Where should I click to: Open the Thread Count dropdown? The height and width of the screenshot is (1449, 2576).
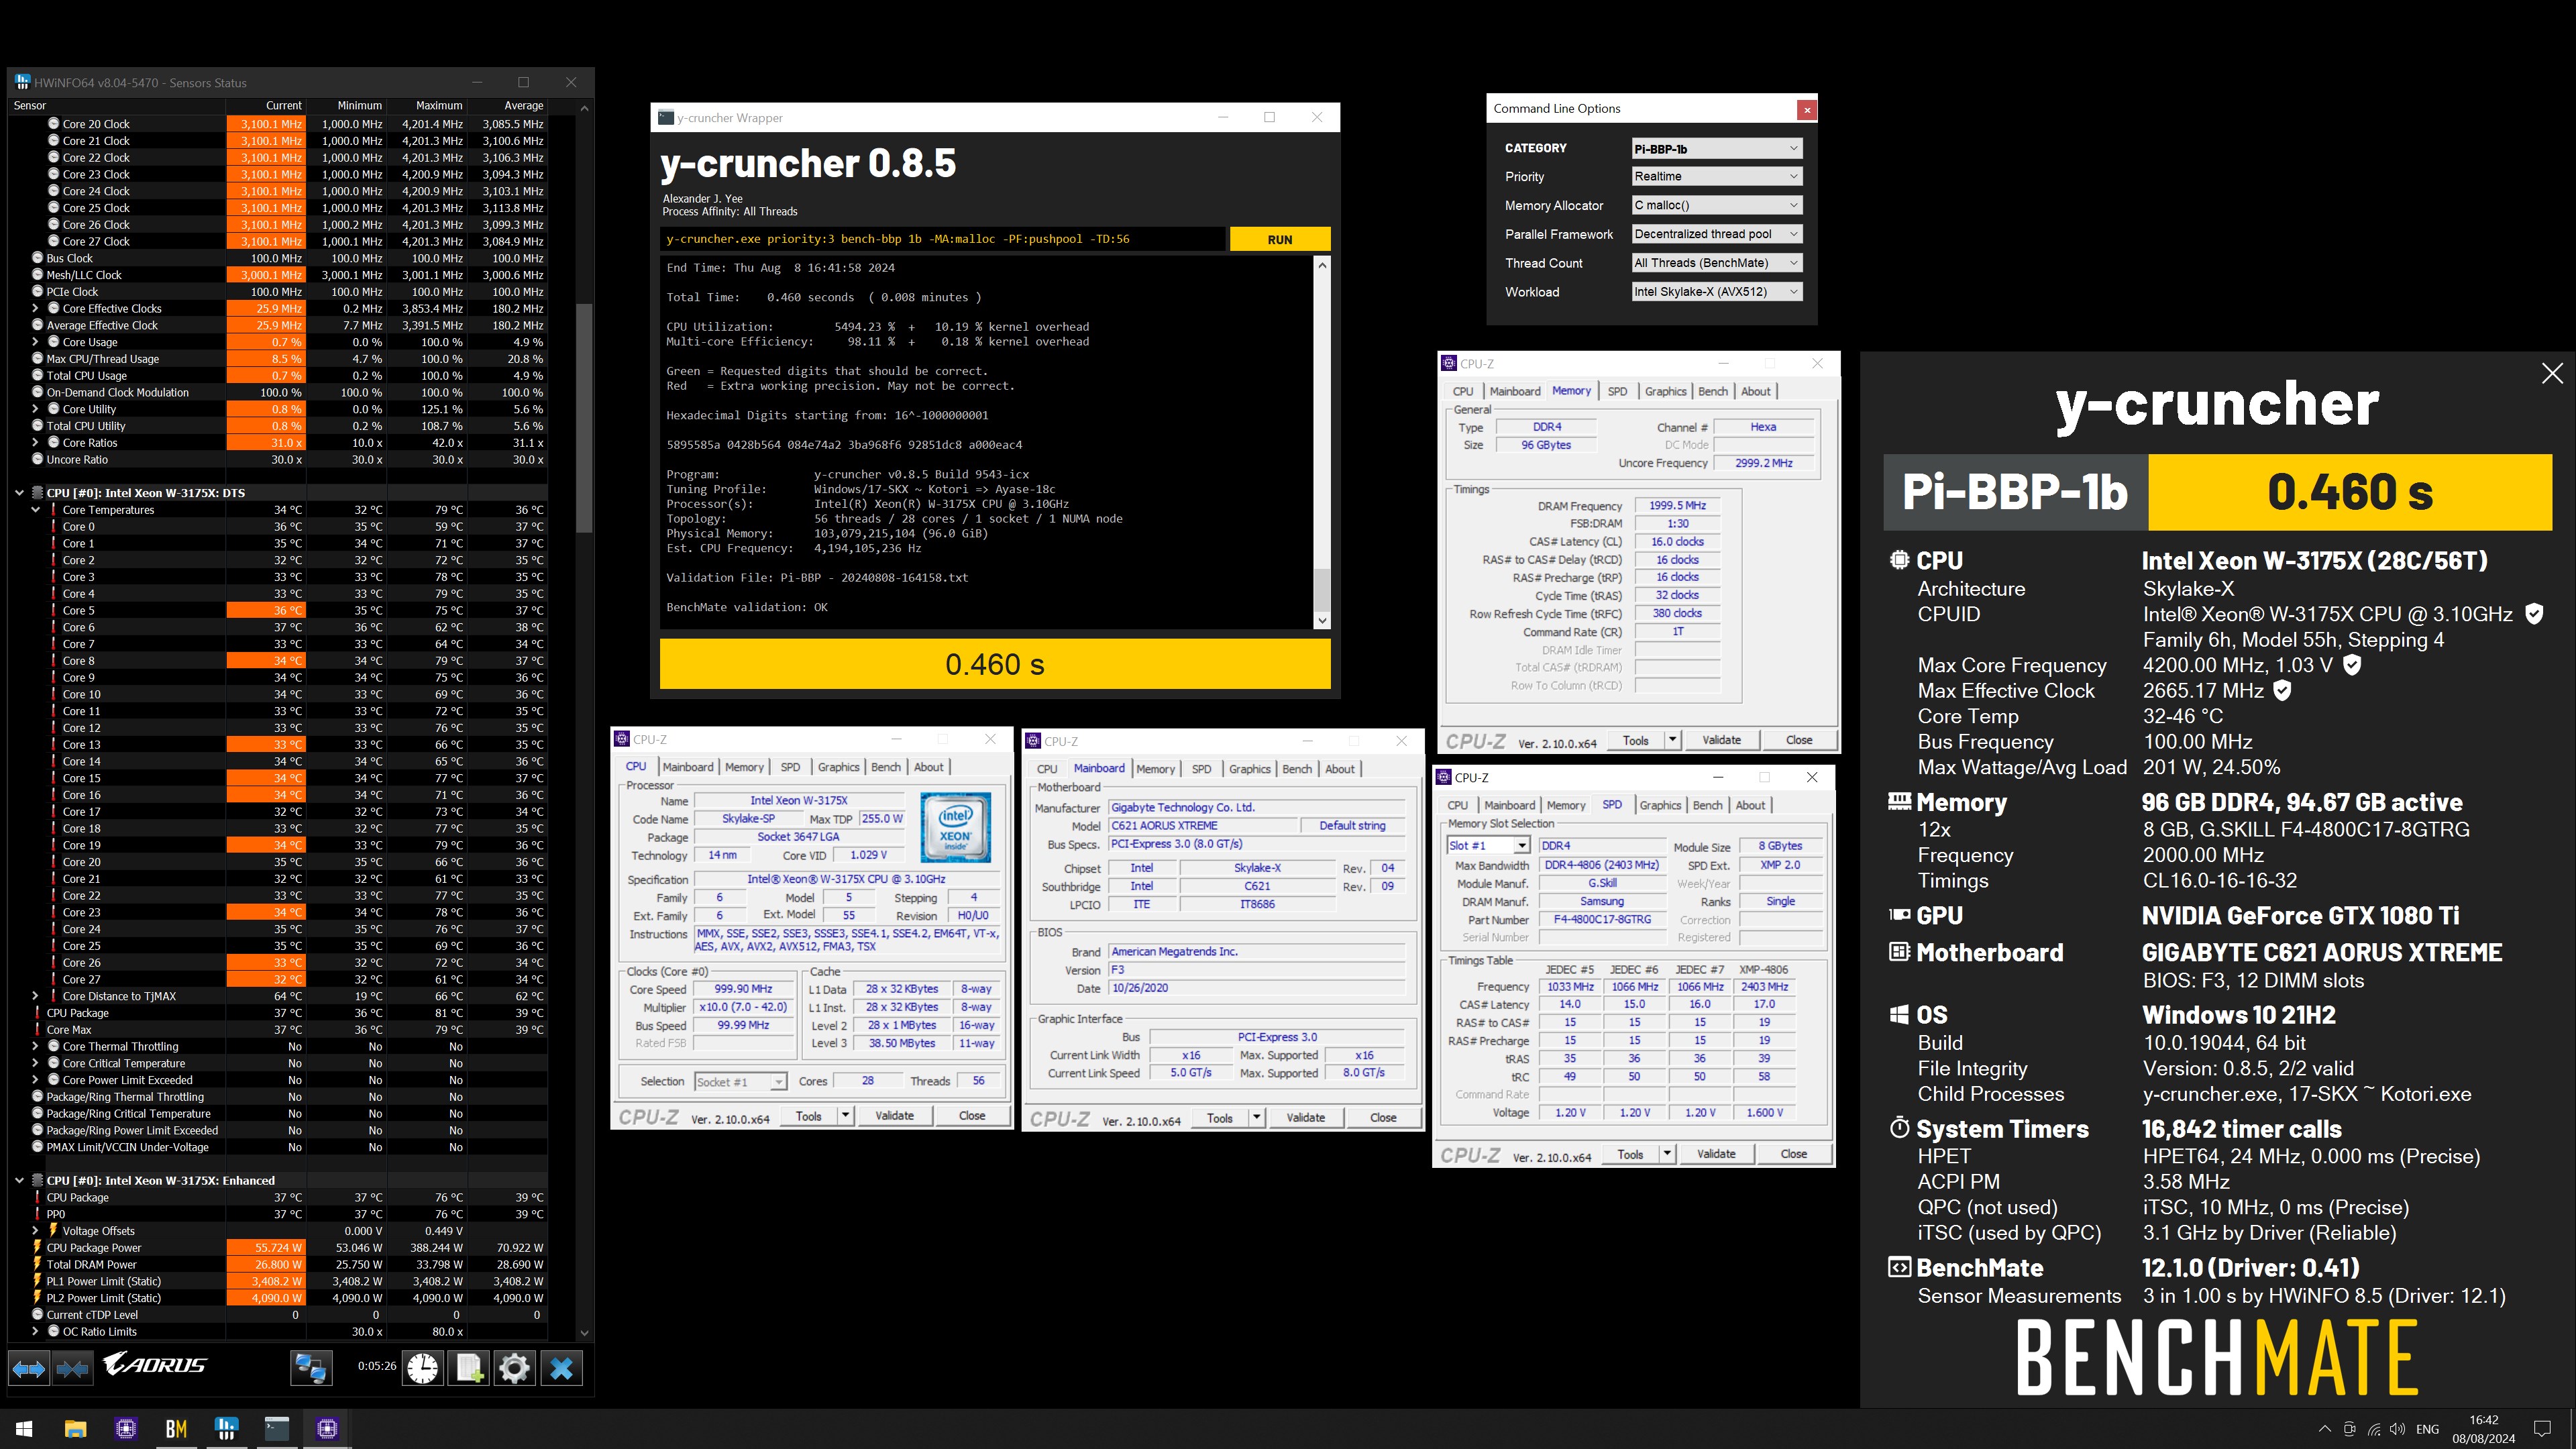[1716, 263]
